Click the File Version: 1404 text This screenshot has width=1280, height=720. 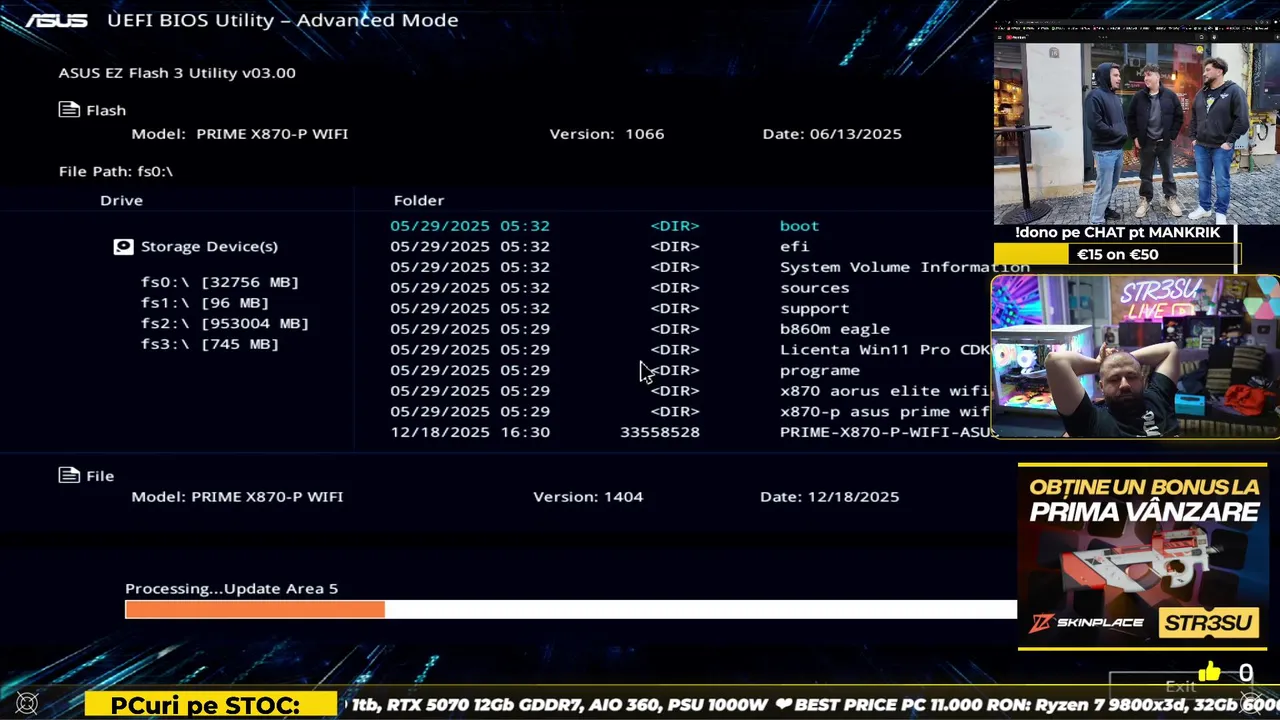tap(588, 496)
